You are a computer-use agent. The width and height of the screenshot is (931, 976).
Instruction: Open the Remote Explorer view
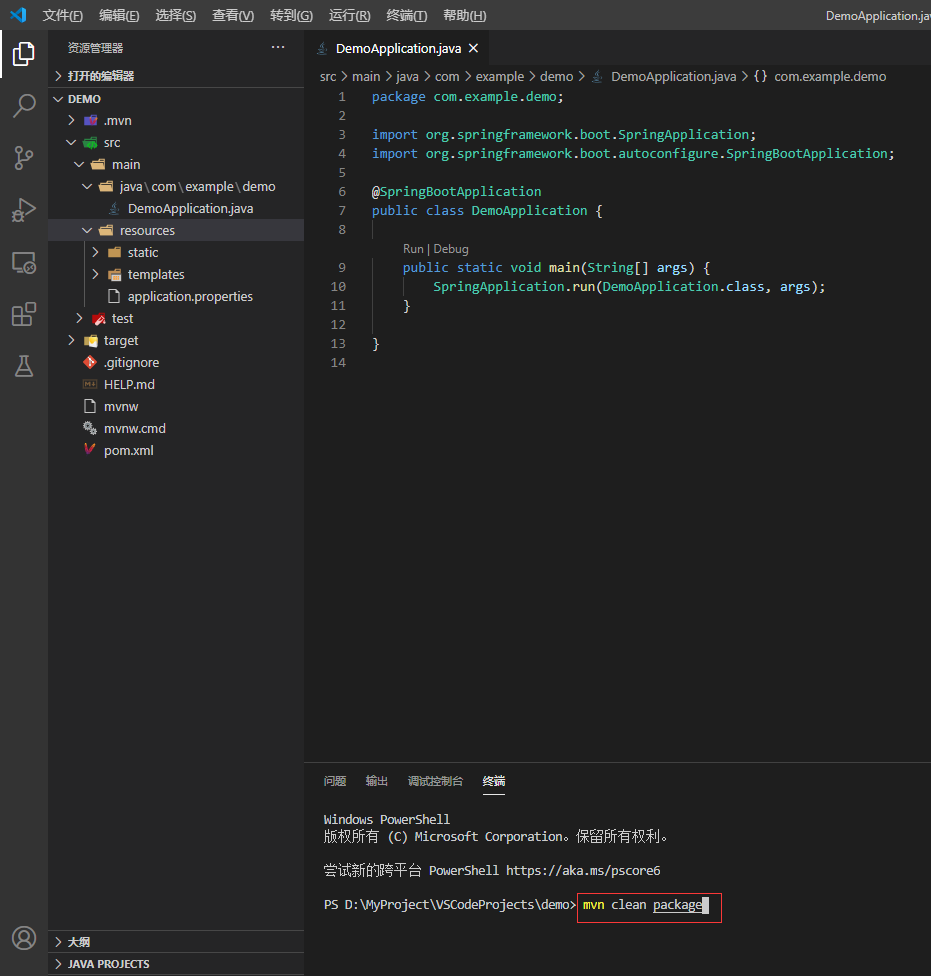tap(24, 262)
